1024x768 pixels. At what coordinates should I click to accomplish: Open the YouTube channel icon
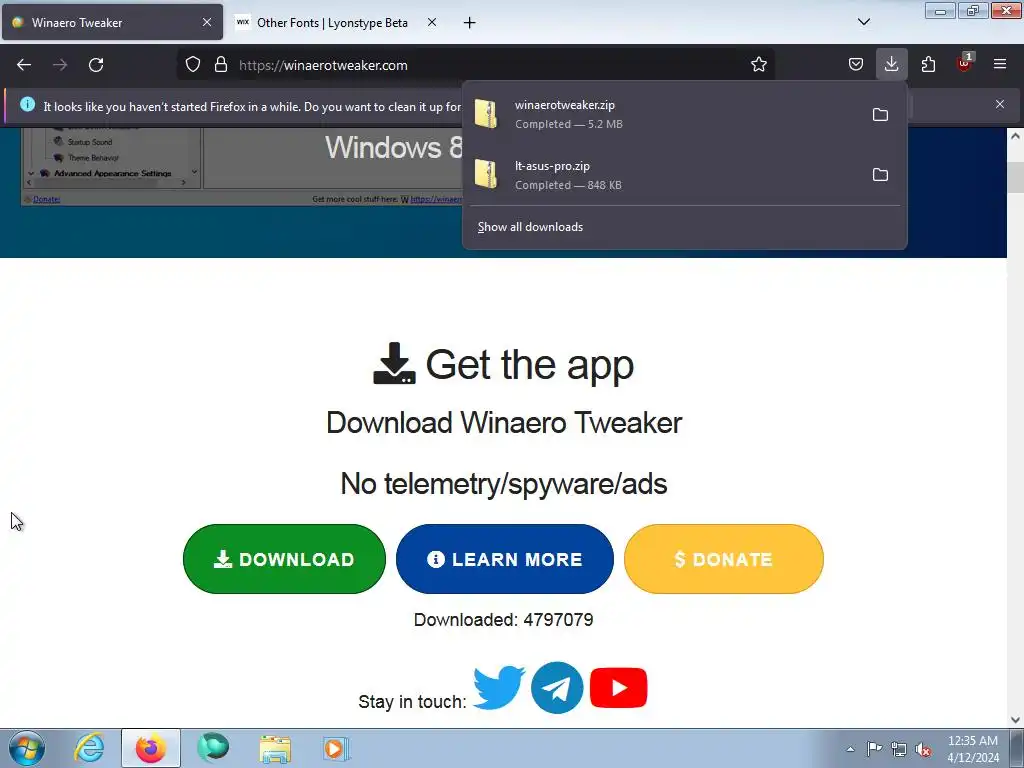pos(618,688)
